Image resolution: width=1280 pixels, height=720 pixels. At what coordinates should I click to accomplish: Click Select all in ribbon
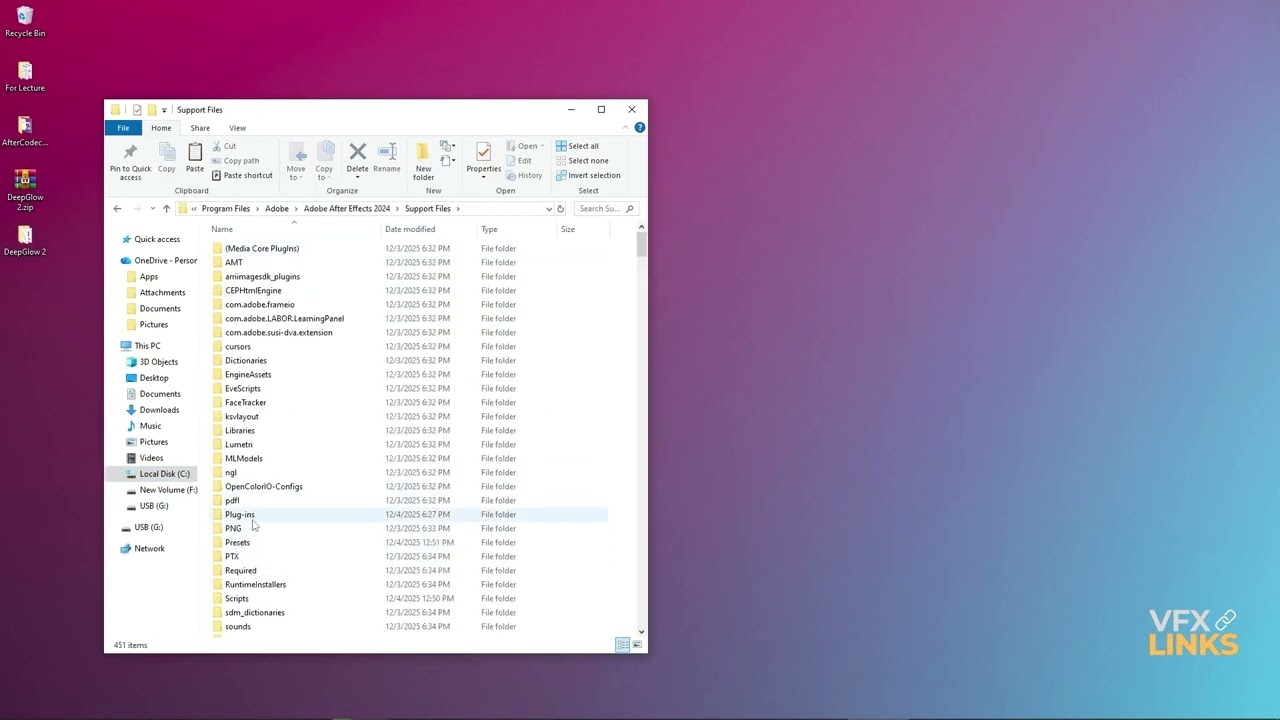[577, 146]
